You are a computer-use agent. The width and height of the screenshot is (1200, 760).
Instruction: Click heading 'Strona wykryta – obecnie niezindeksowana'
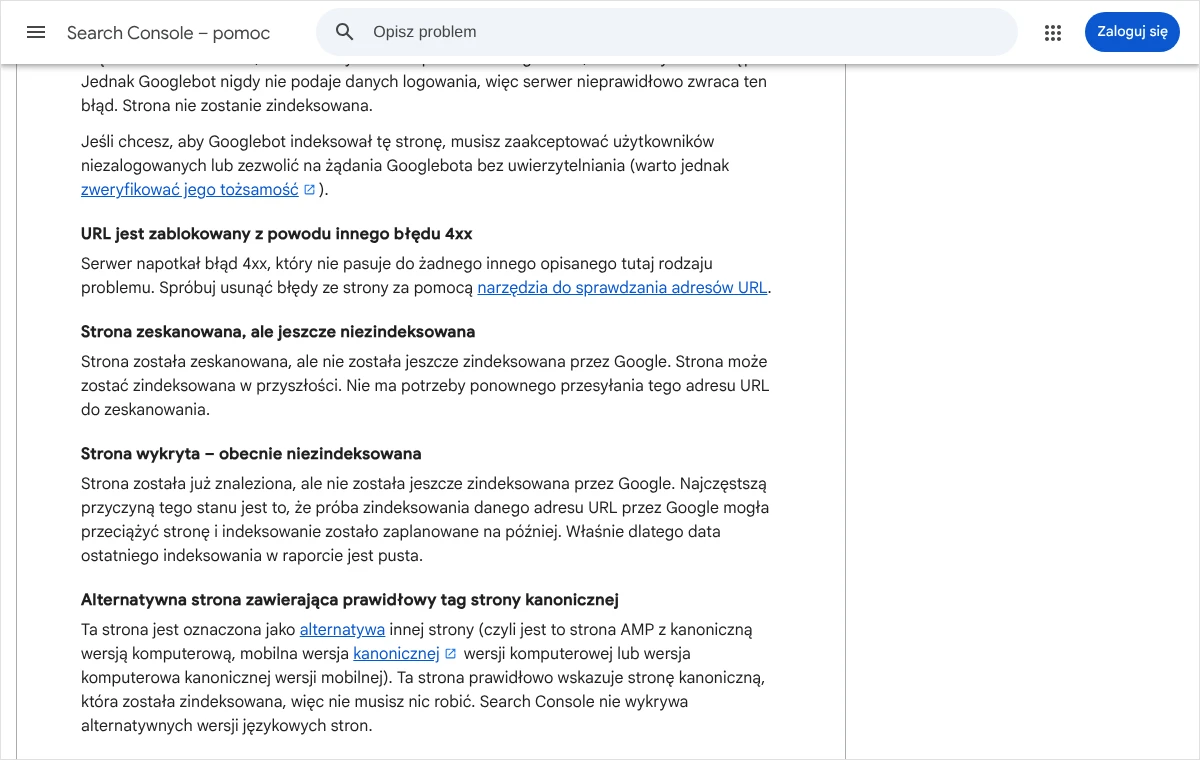[251, 453]
